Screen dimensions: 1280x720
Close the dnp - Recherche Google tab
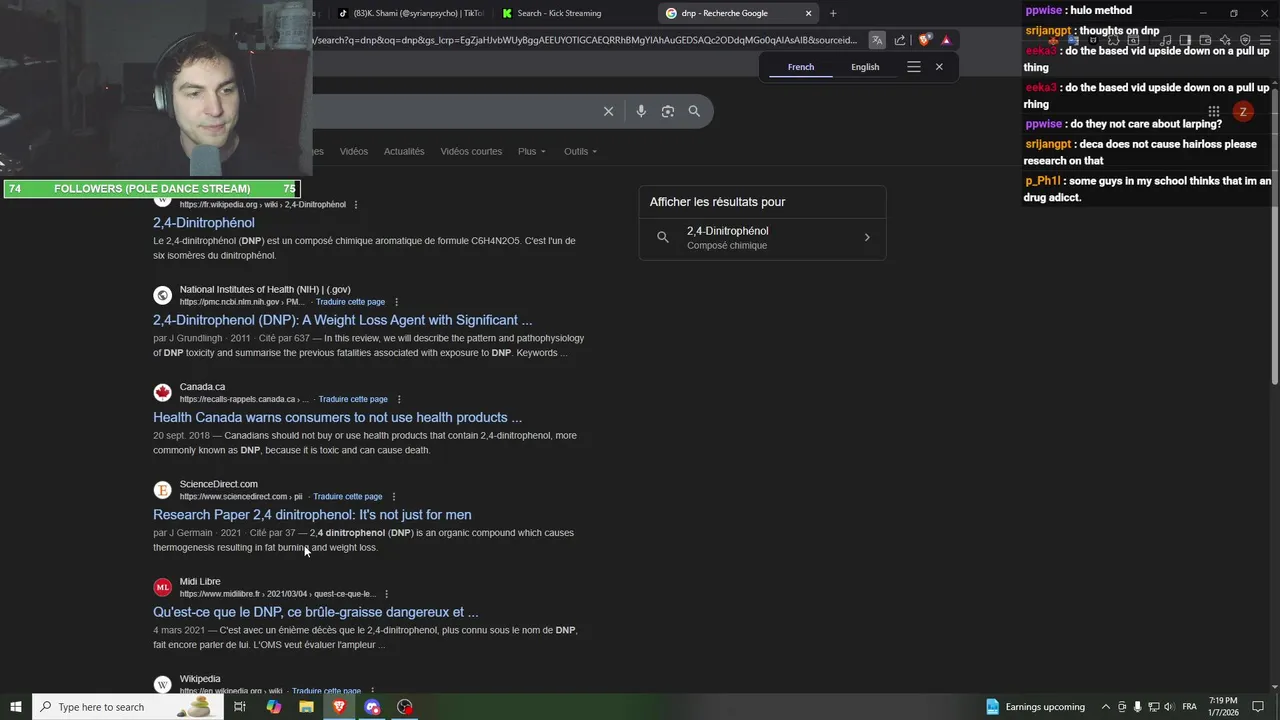809,13
